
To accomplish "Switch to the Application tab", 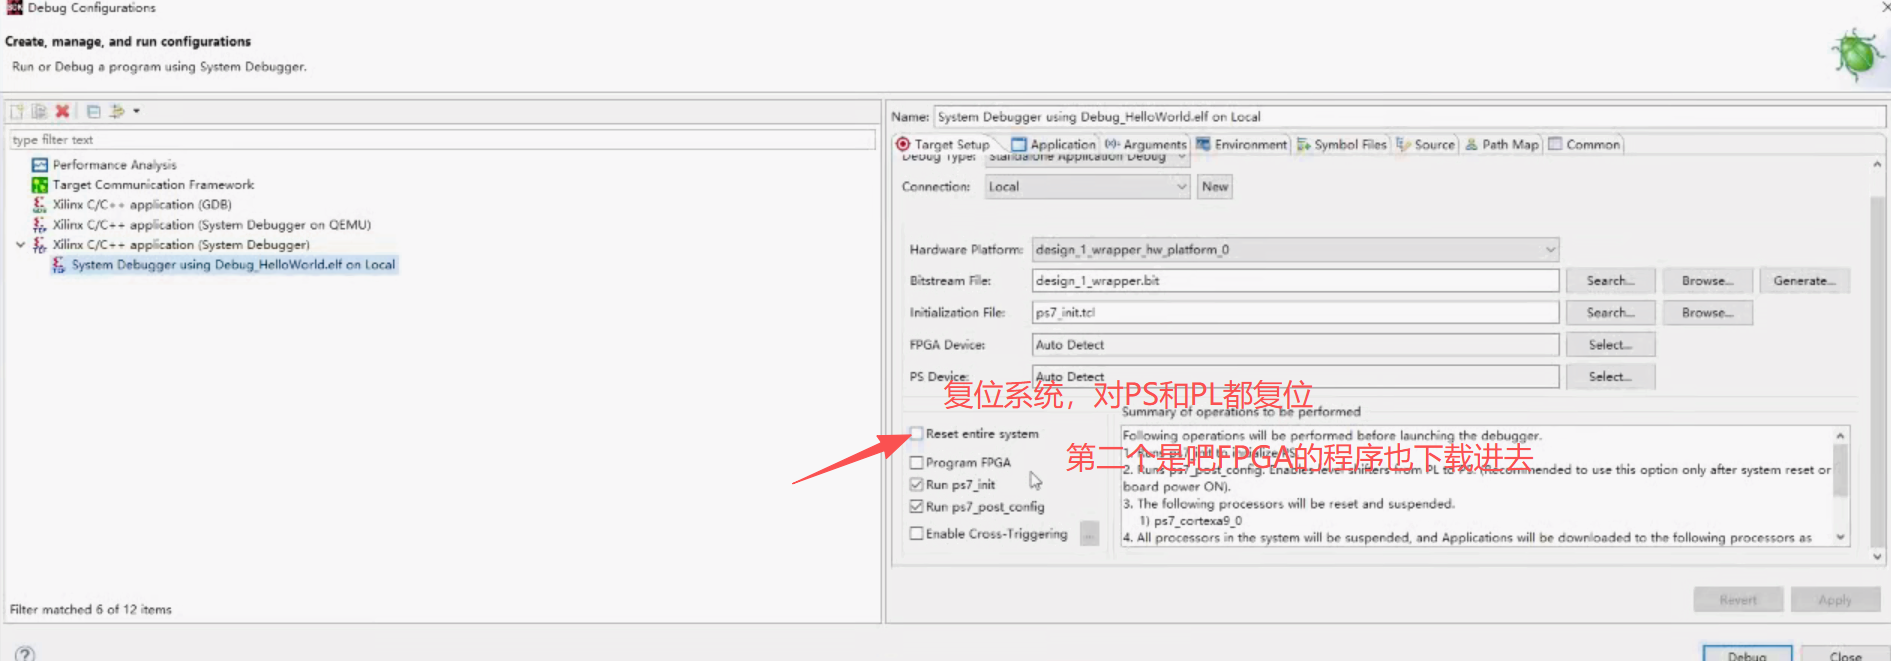I will pos(1053,144).
